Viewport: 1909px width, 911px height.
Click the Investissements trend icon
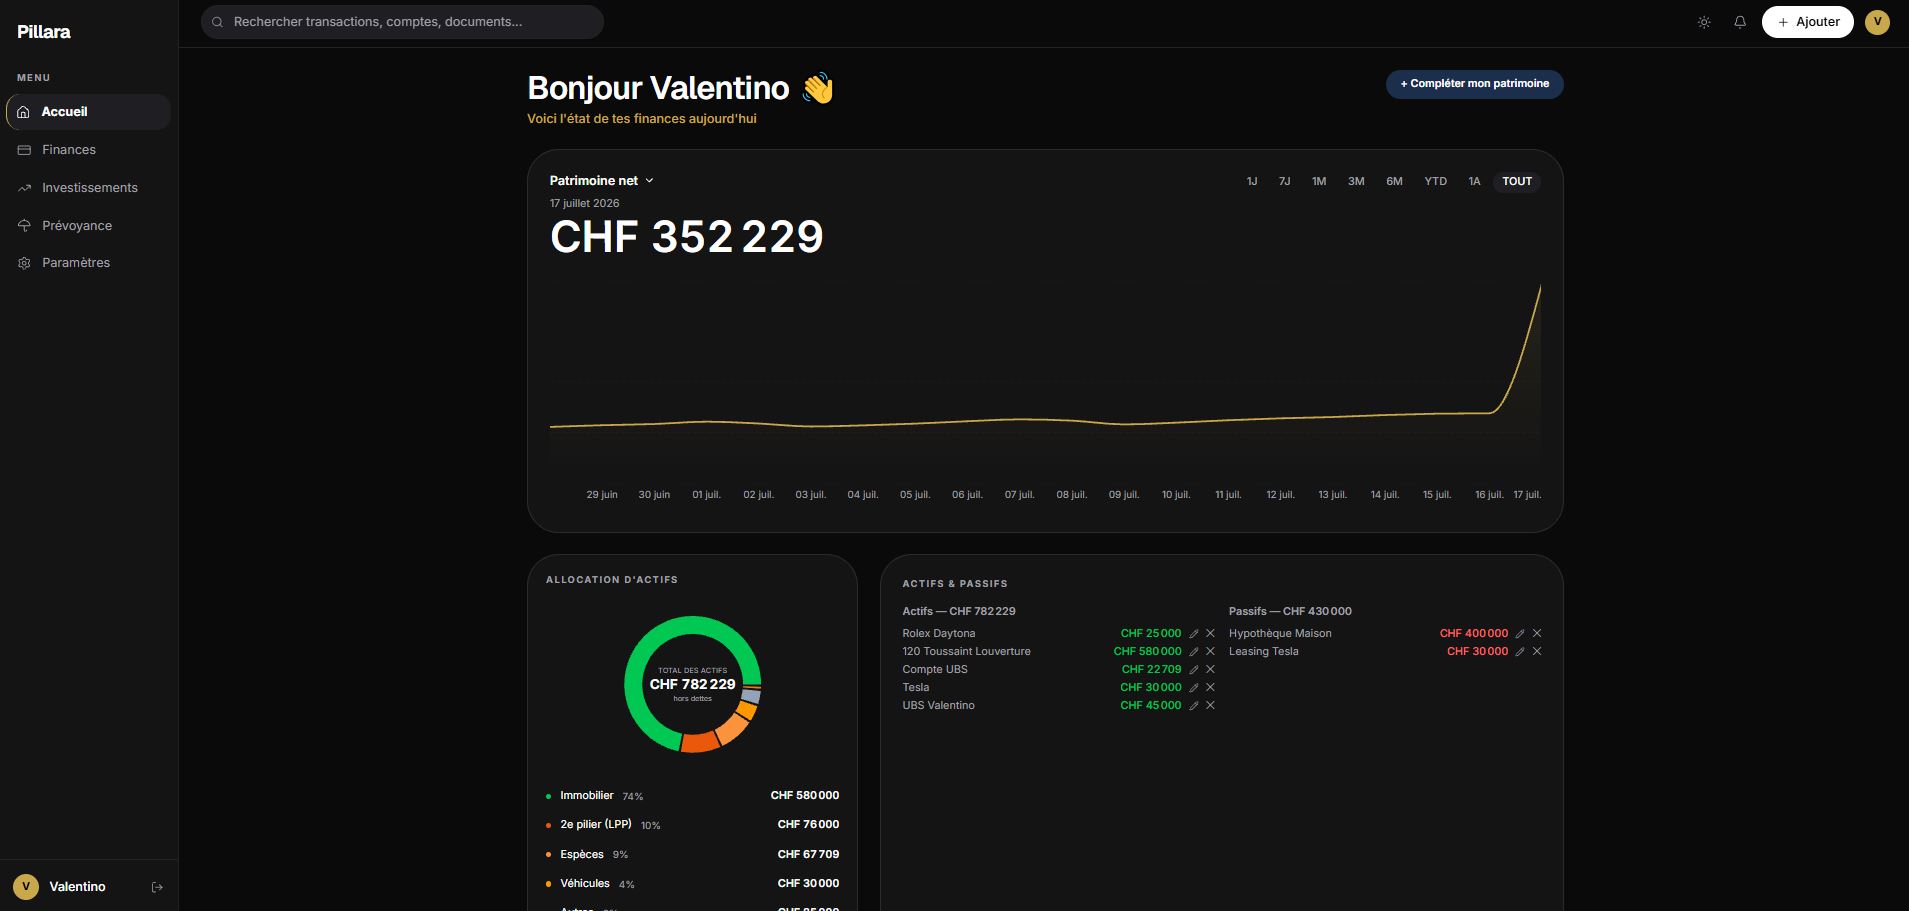click(x=24, y=188)
